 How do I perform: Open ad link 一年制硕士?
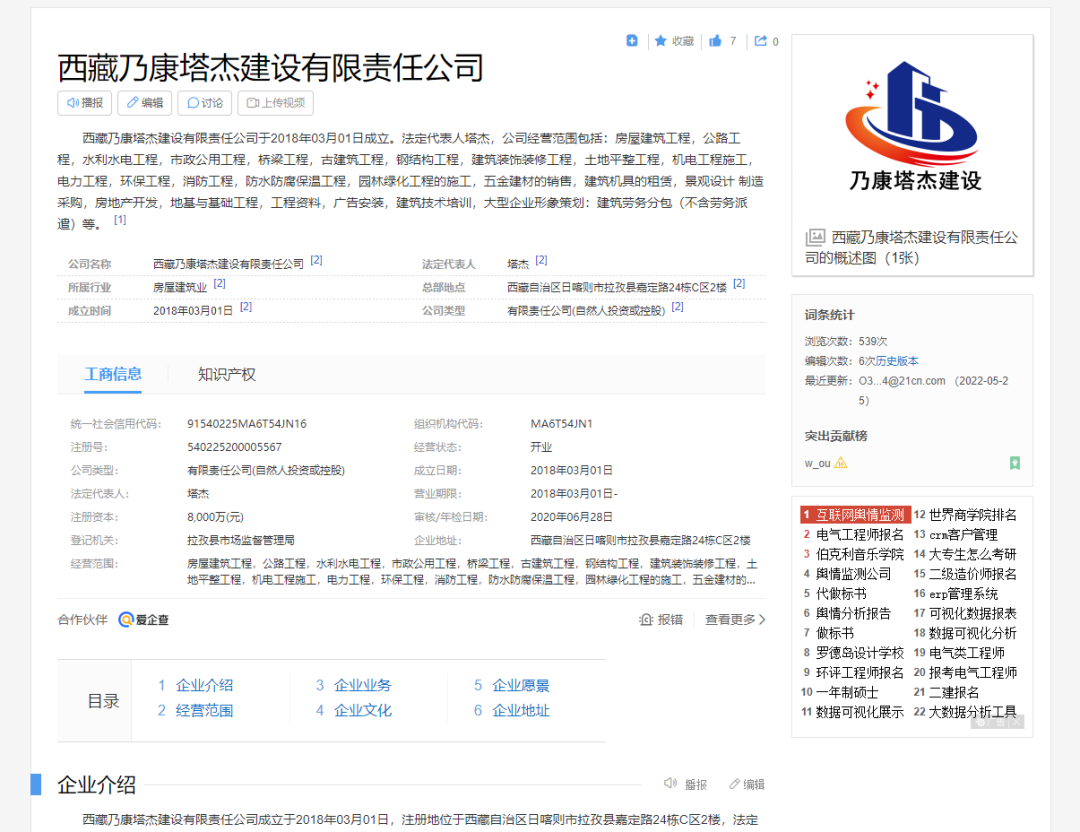[x=847, y=692]
